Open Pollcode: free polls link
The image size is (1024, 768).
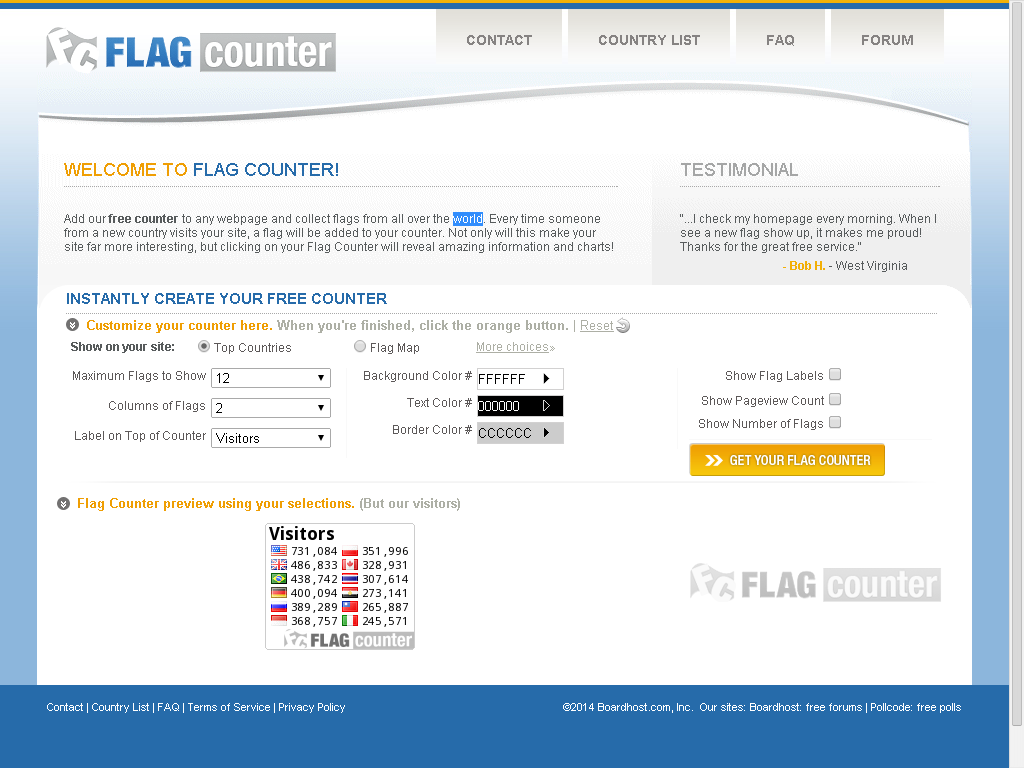tap(916, 707)
